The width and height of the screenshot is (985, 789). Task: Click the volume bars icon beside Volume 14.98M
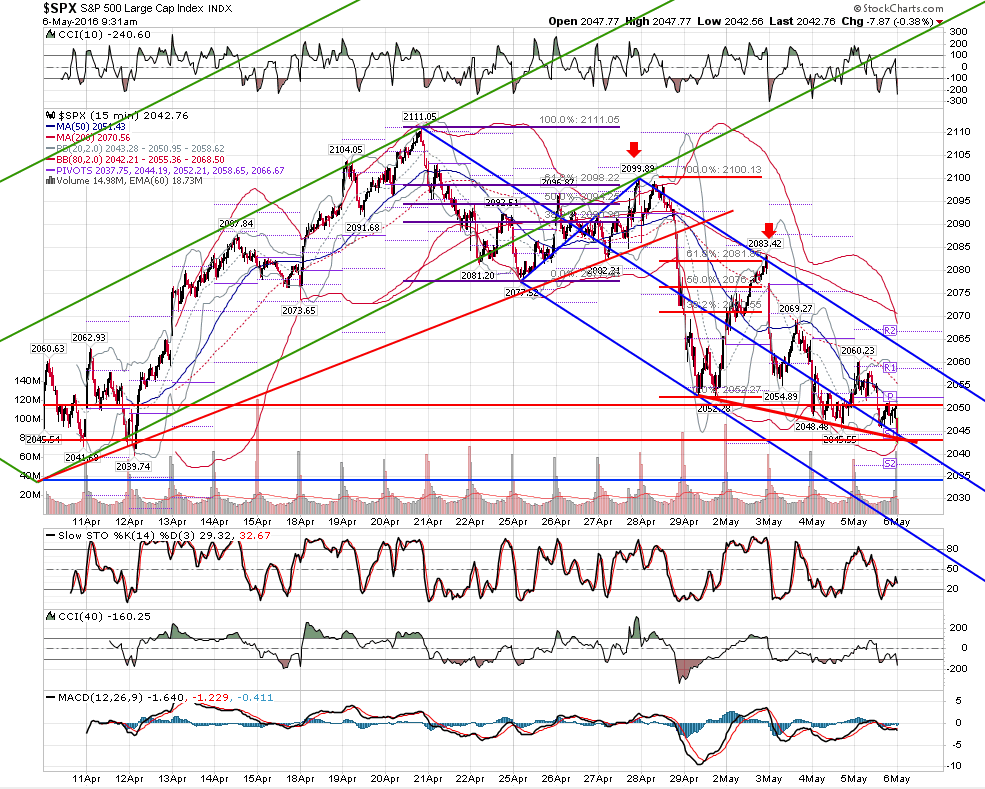click(51, 181)
